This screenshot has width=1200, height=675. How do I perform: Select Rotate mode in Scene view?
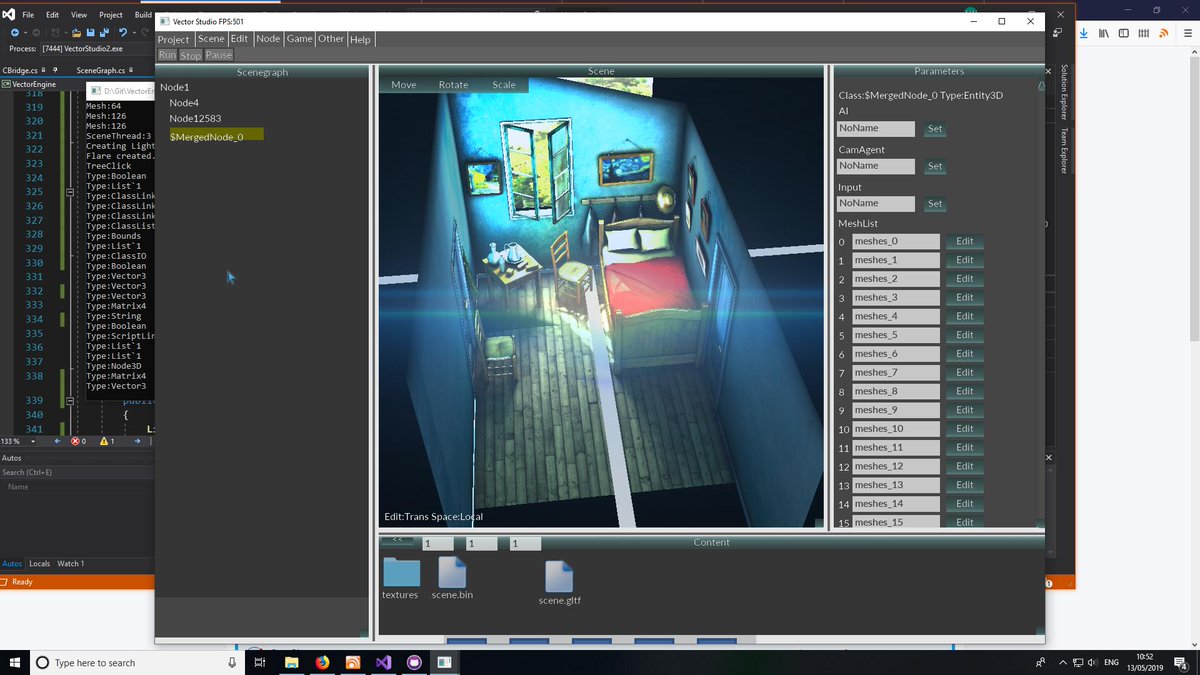453,85
